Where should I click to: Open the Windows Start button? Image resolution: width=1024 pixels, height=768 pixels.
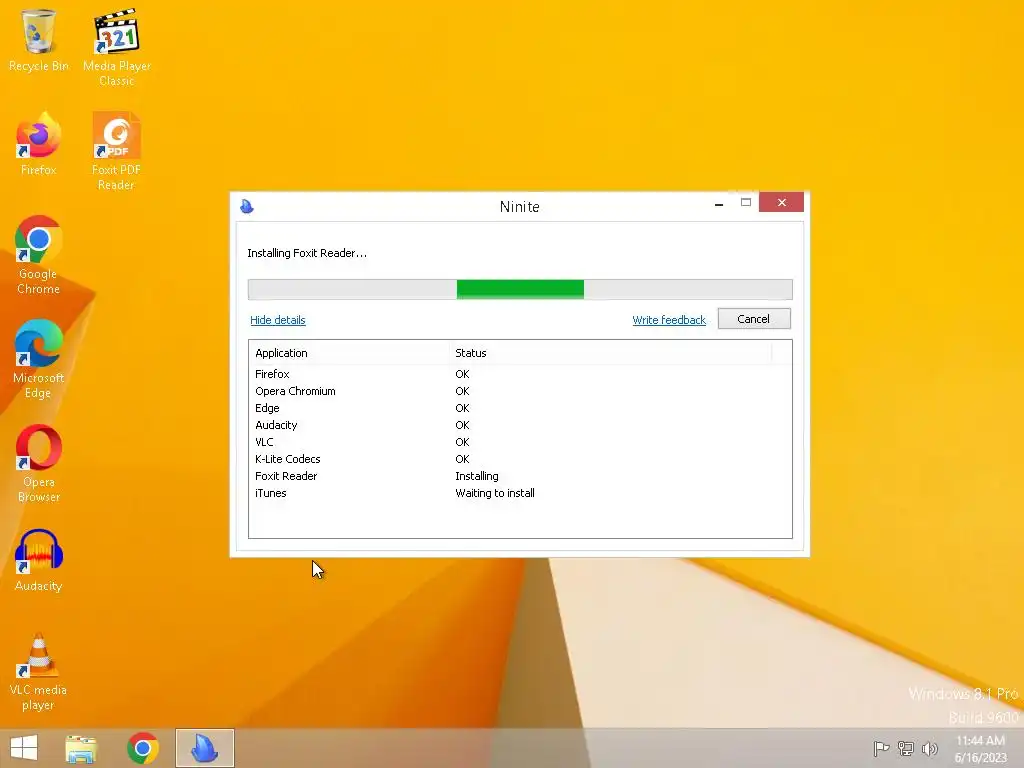tap(24, 748)
